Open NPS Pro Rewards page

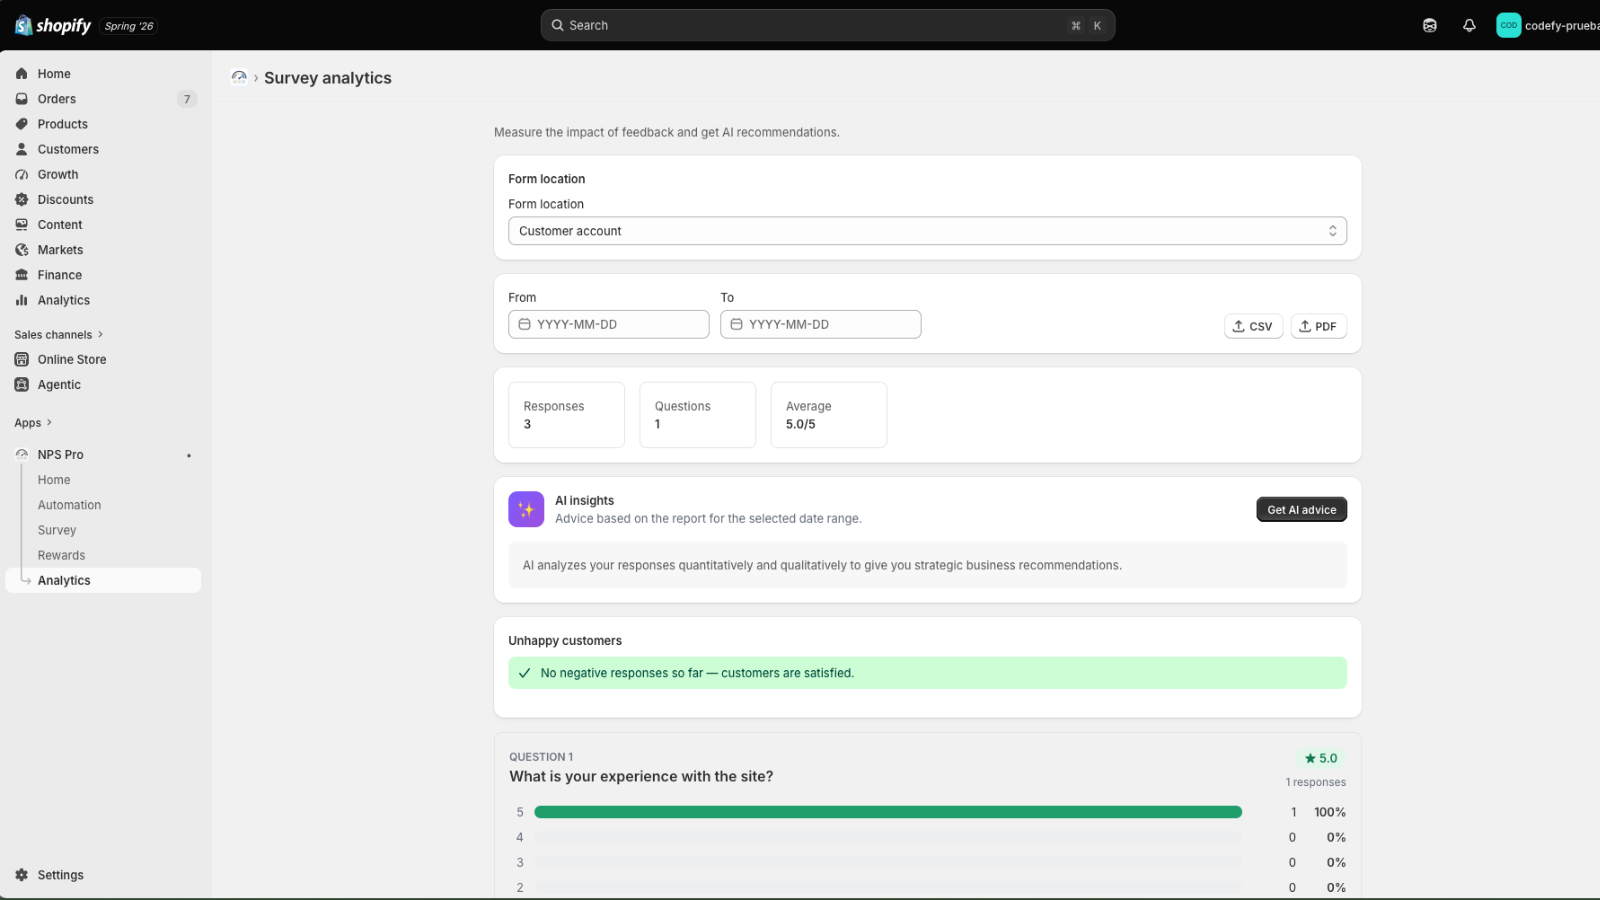(61, 556)
